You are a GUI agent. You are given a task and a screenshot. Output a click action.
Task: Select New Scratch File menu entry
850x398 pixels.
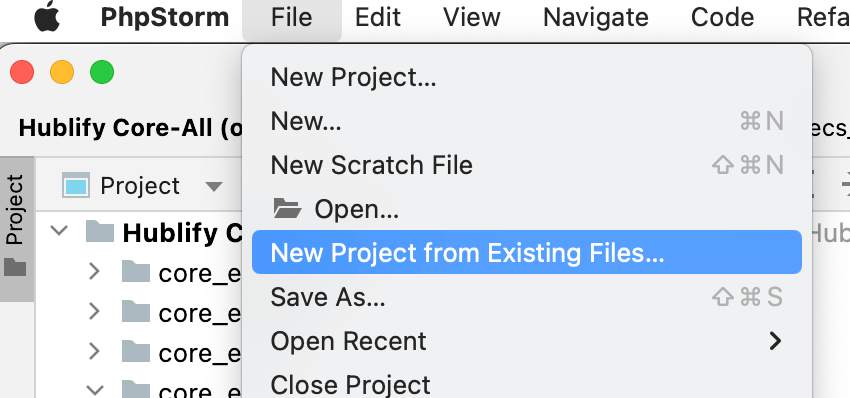click(527, 165)
